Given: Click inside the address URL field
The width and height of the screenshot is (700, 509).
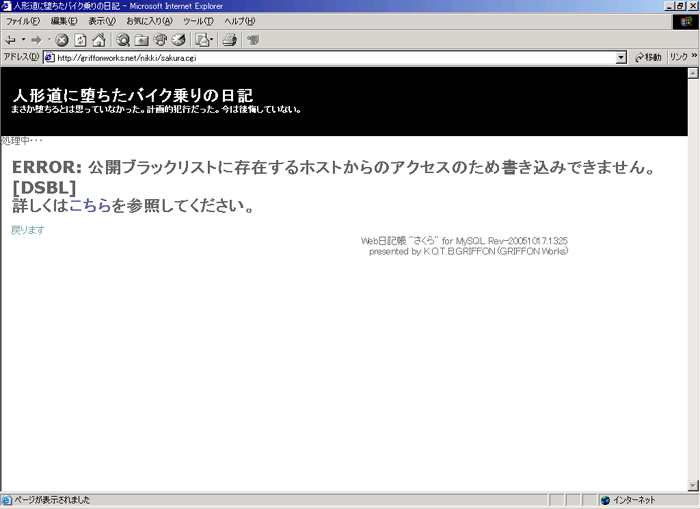Looking at the screenshot, I should [330, 58].
